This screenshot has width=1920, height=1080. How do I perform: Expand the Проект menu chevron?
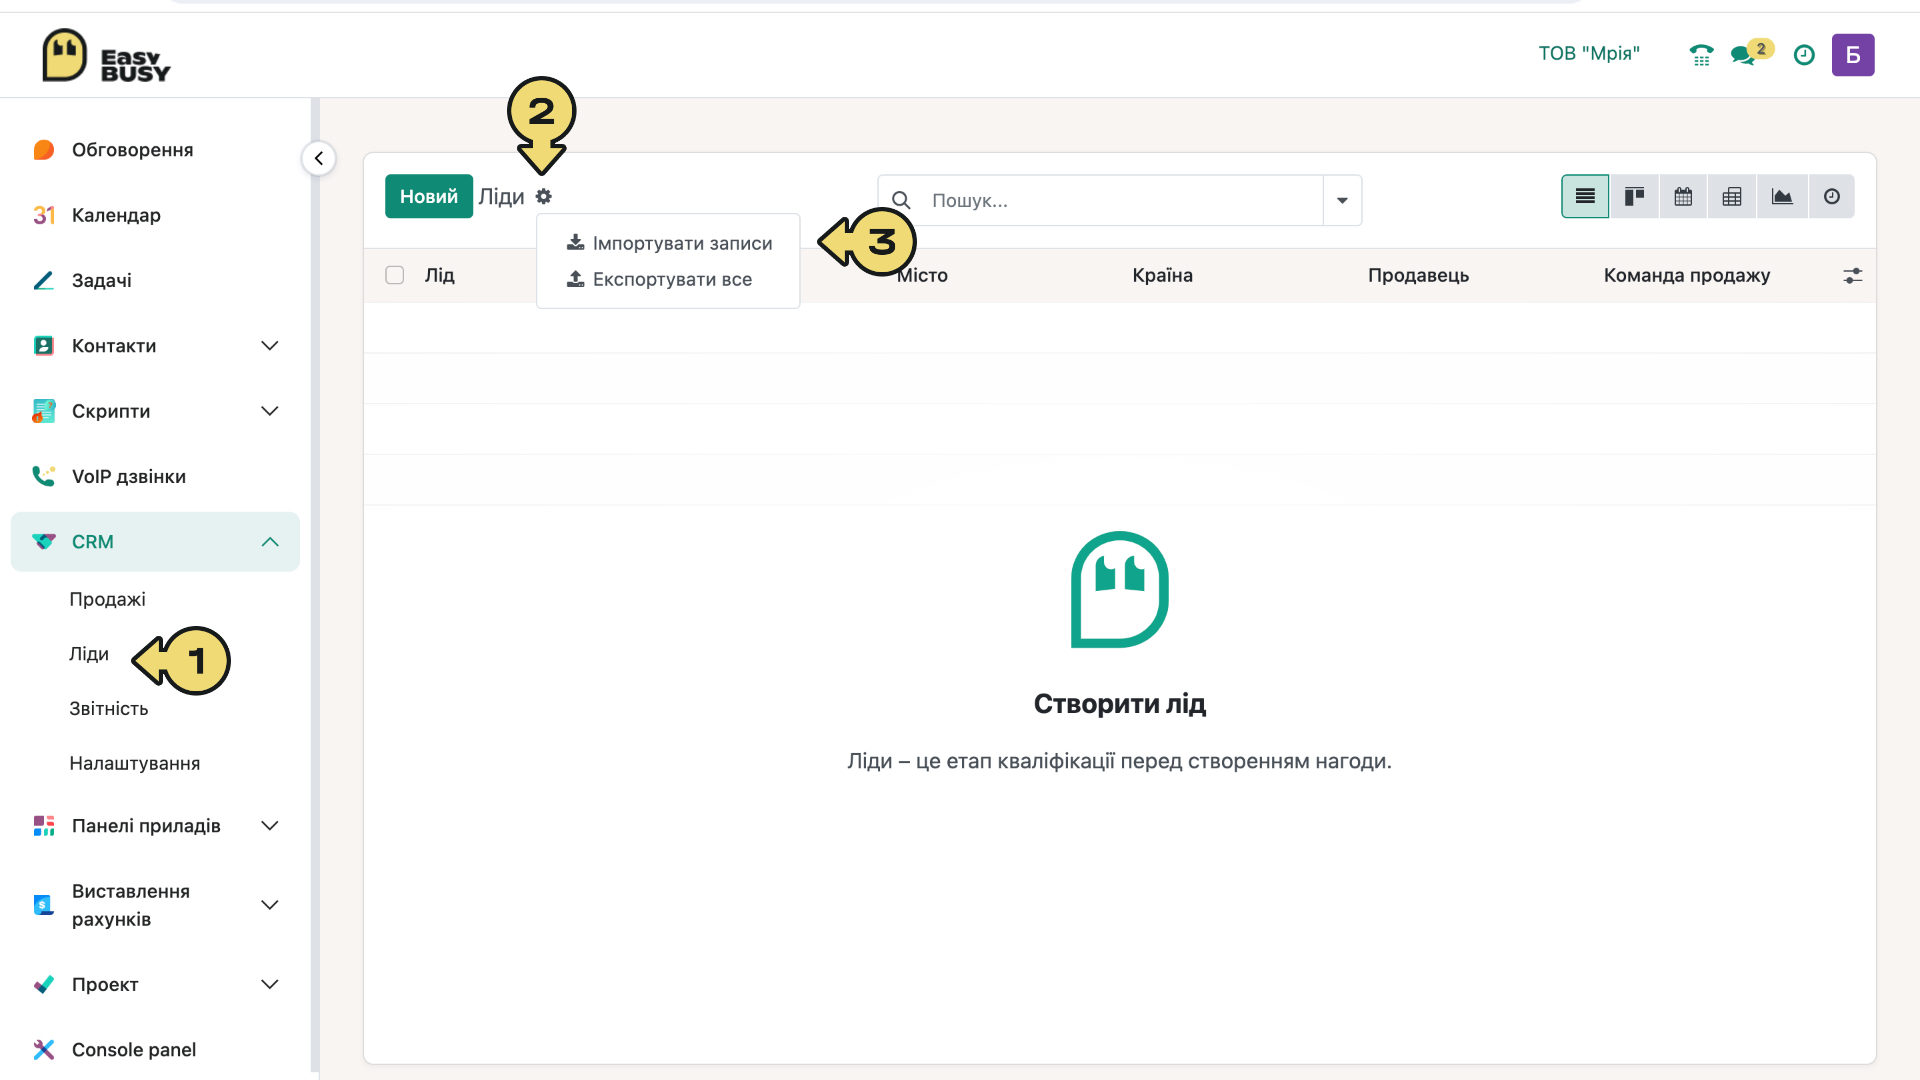pyautogui.click(x=270, y=984)
